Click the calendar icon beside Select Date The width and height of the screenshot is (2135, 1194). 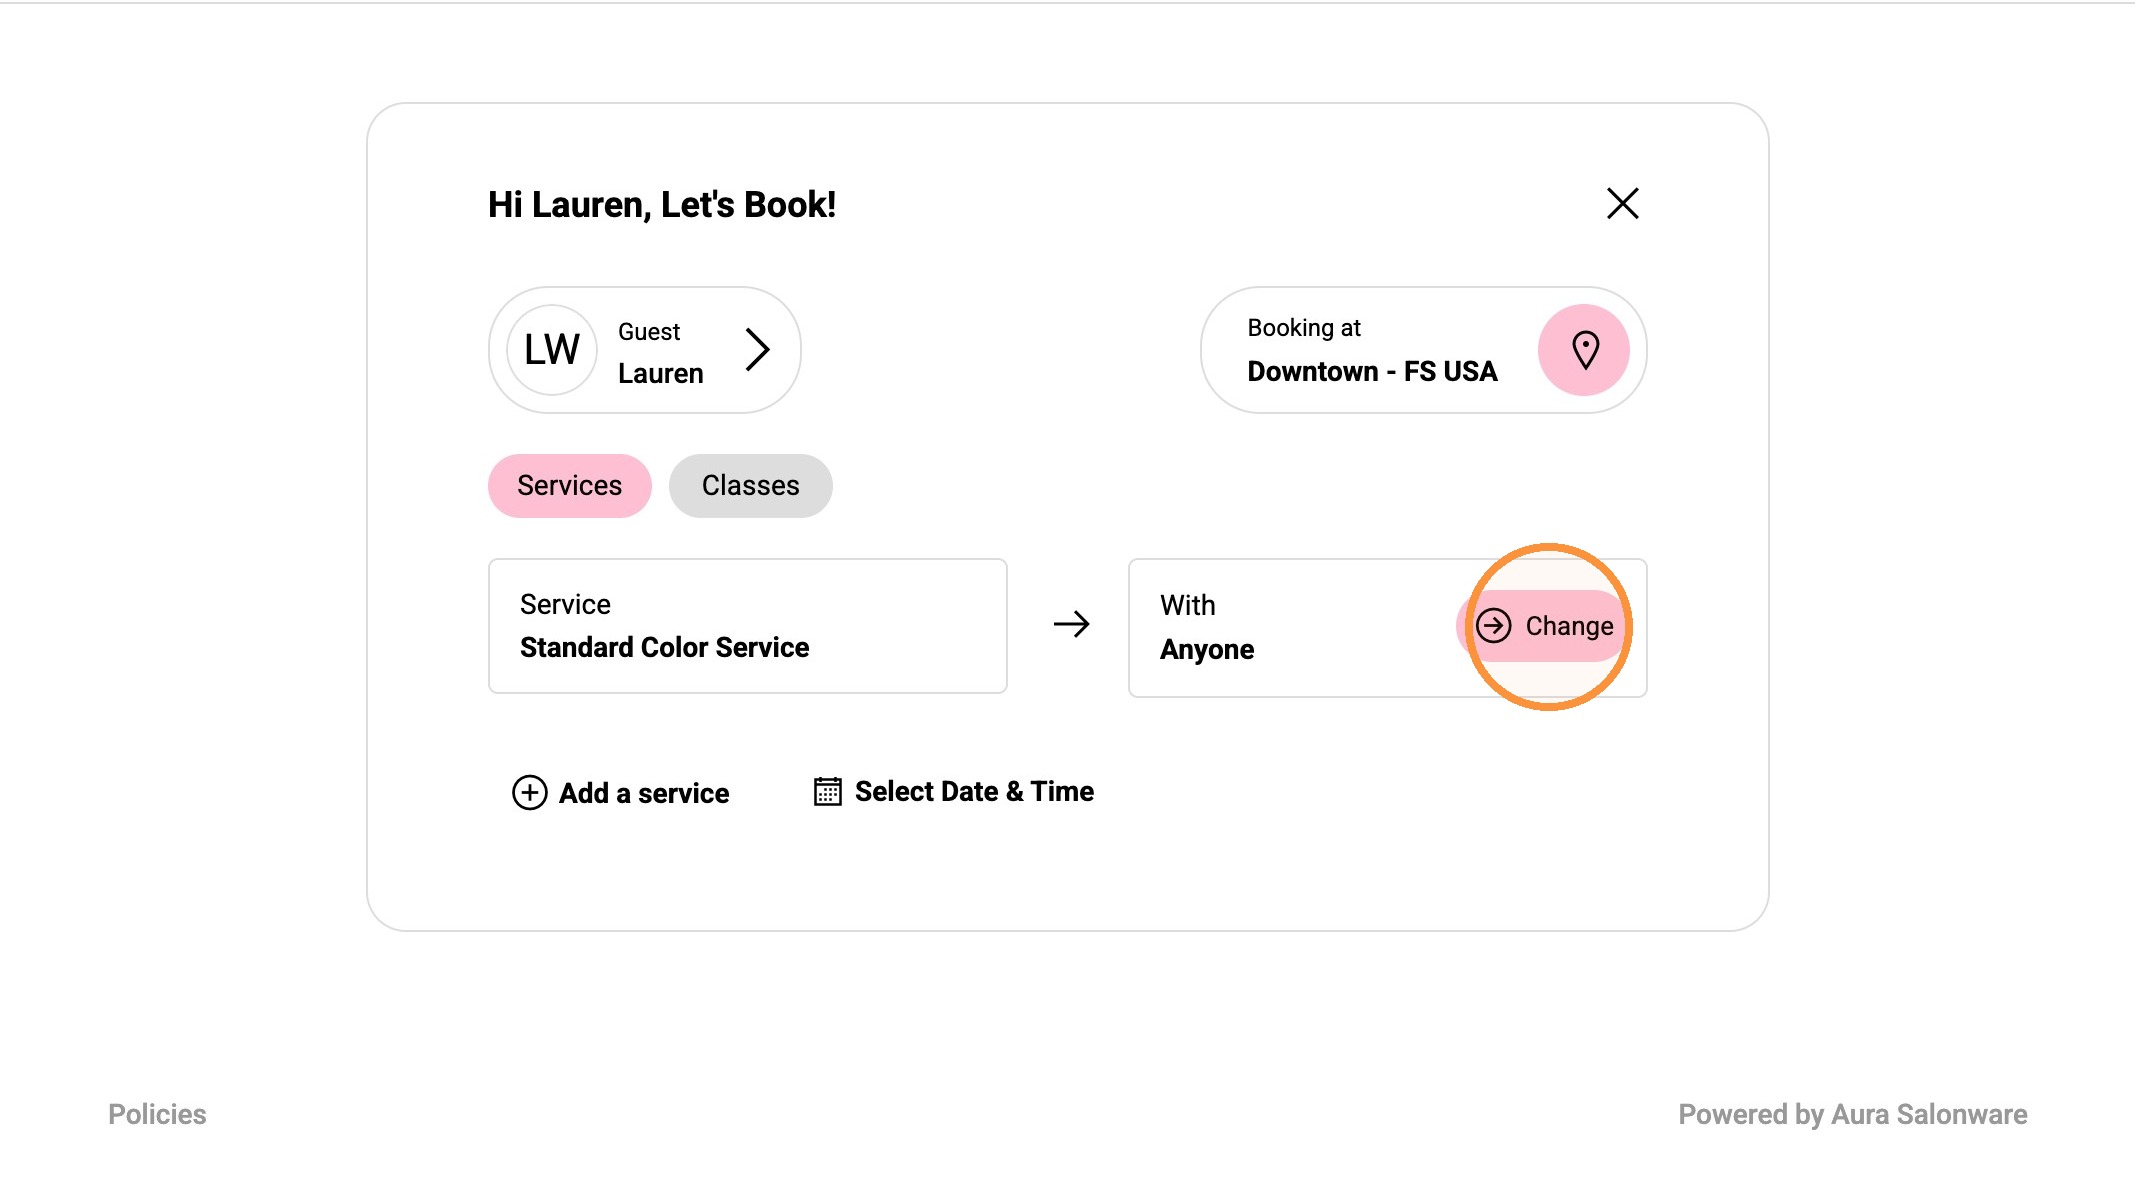(827, 791)
